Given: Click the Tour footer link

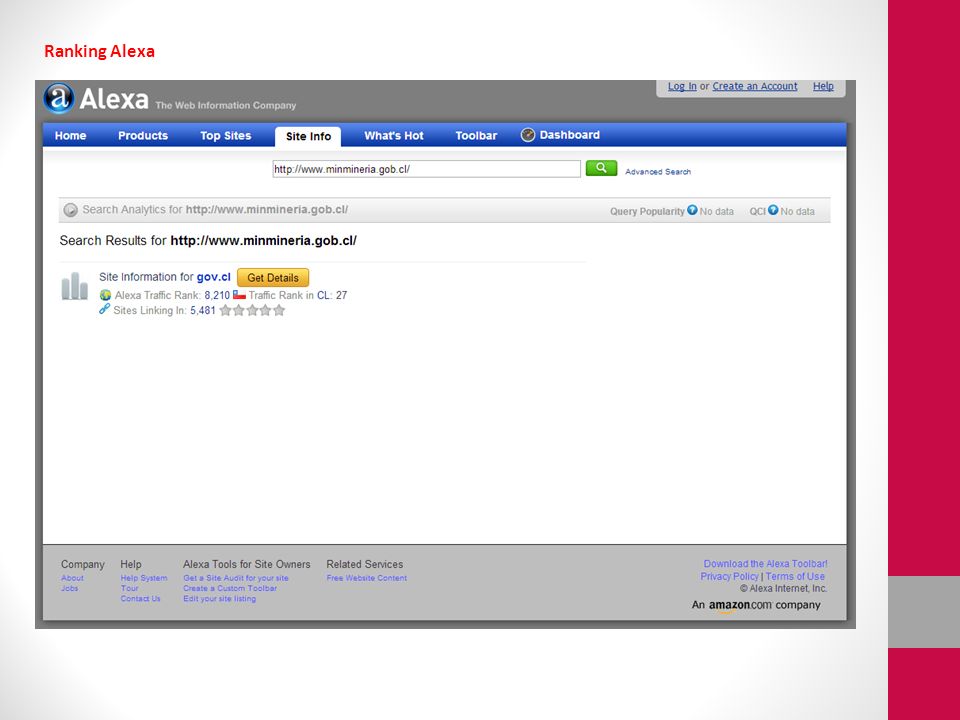Looking at the screenshot, I should (129, 588).
